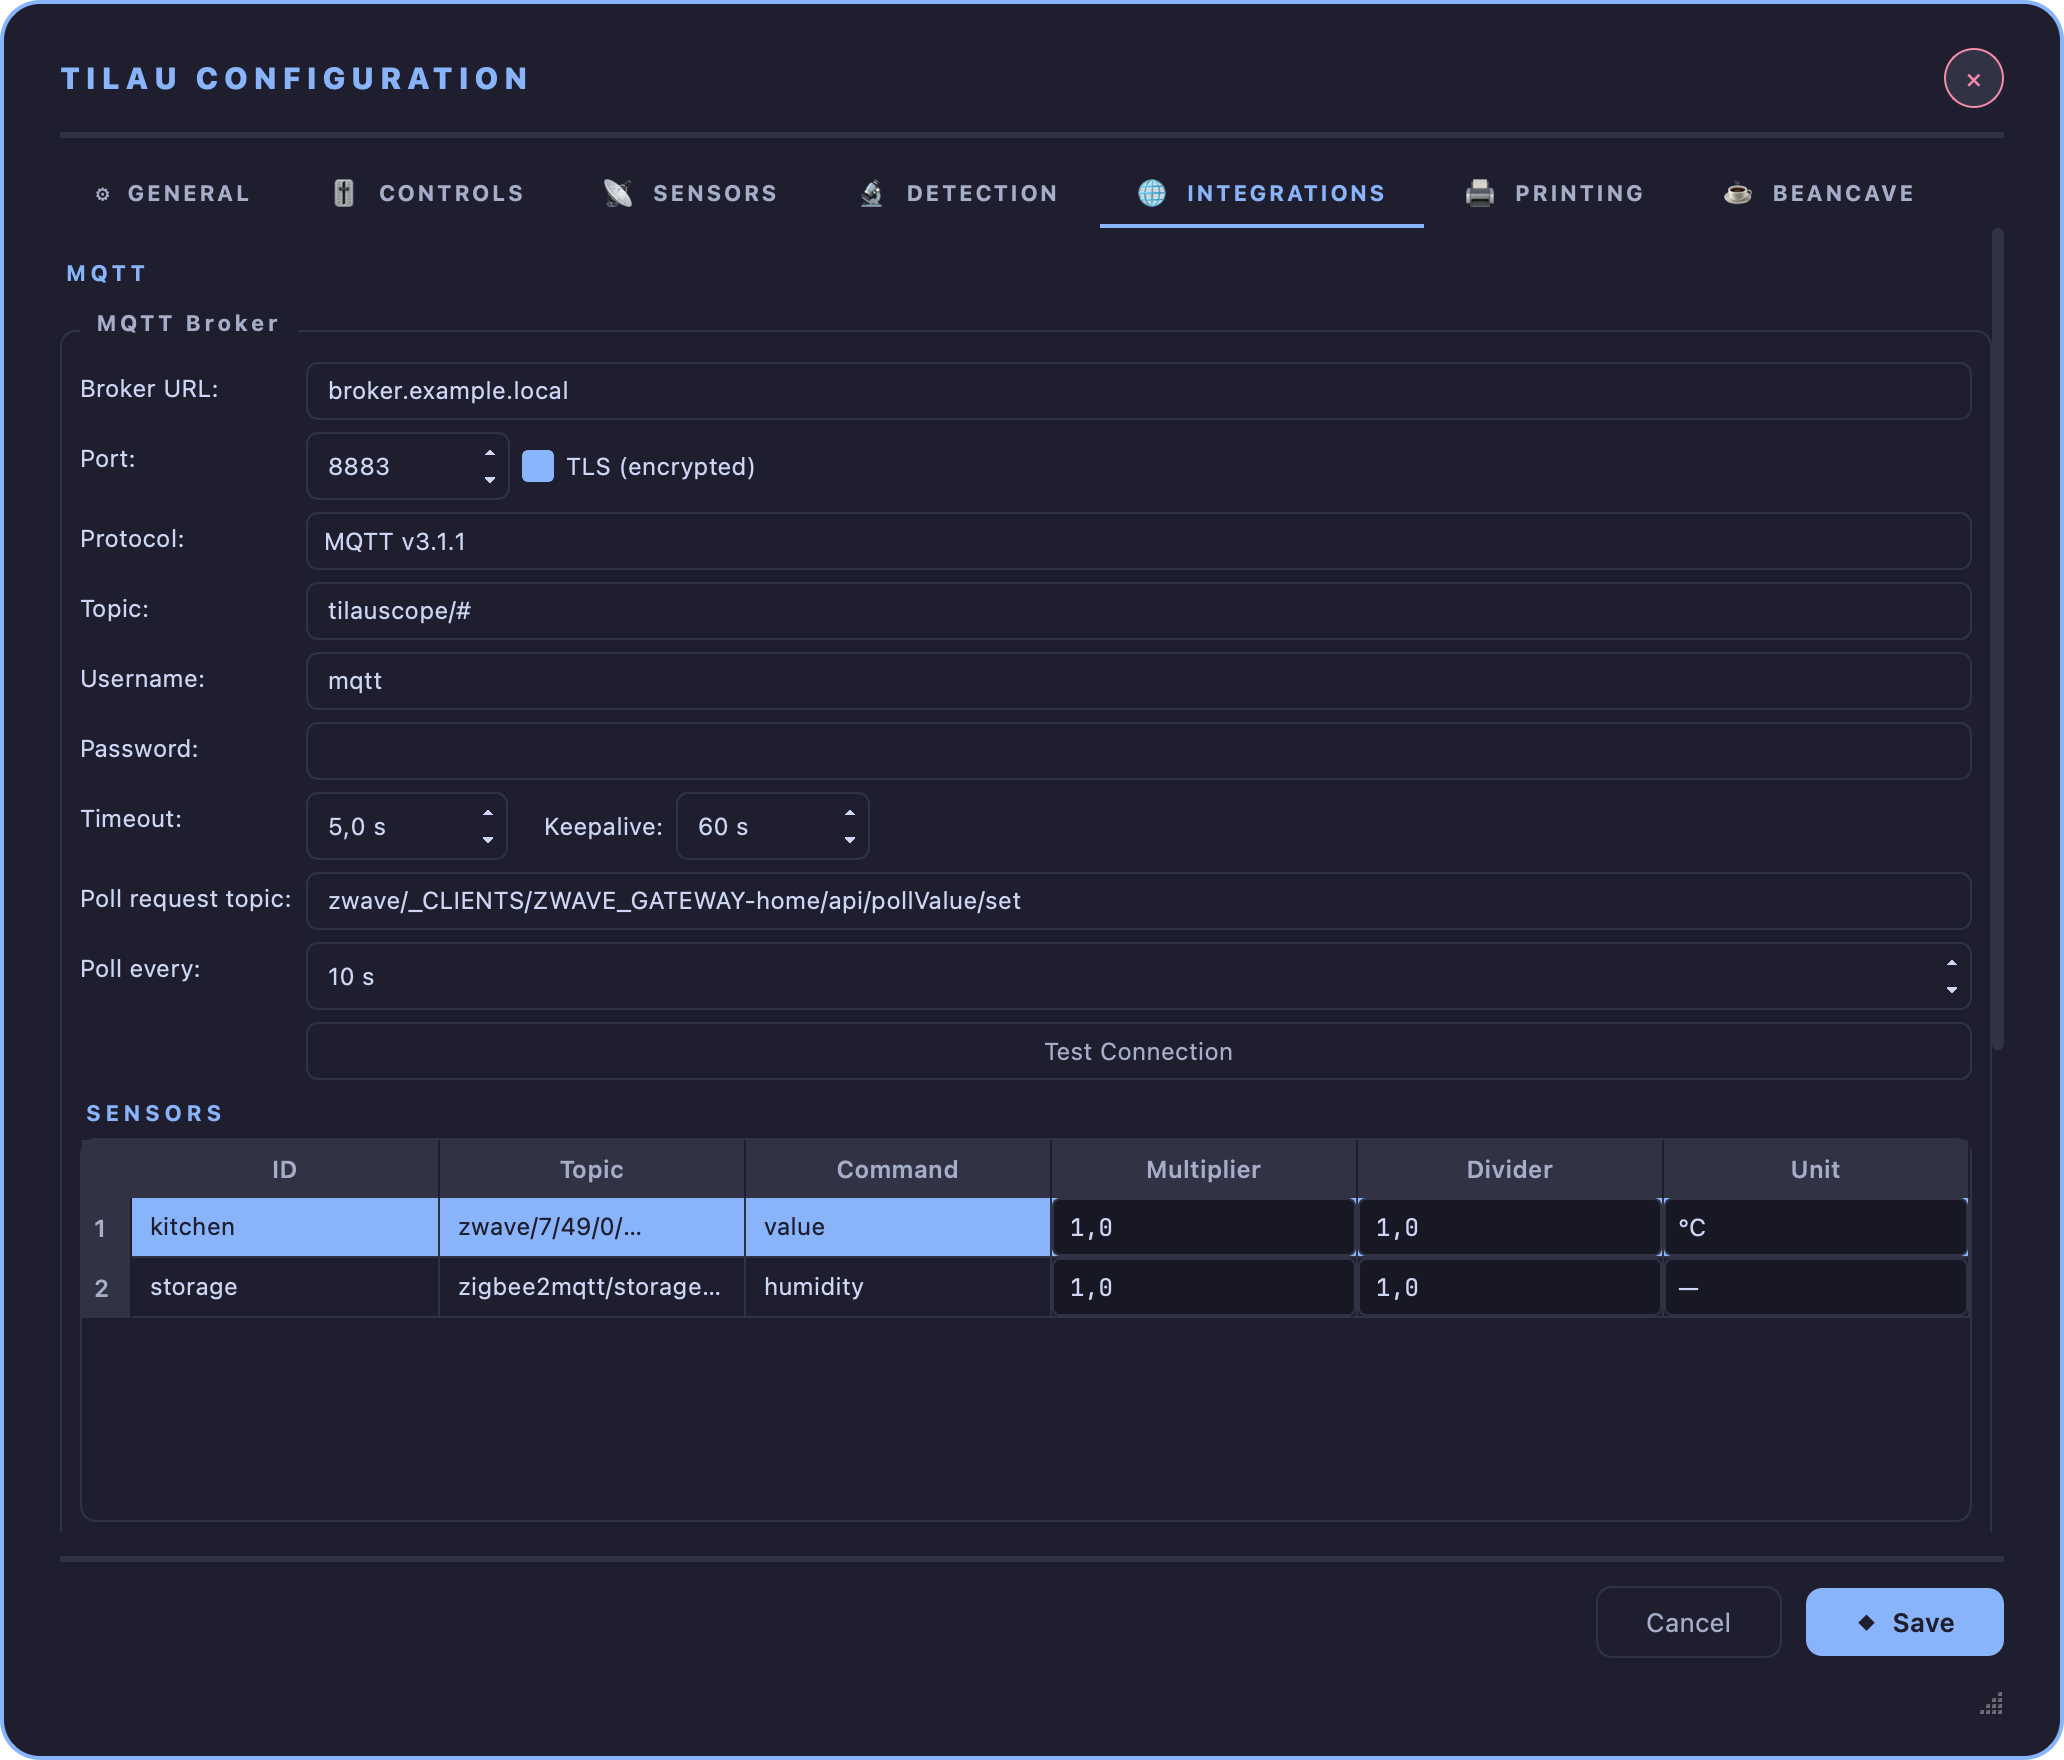Switch to the Controls tab

428,193
